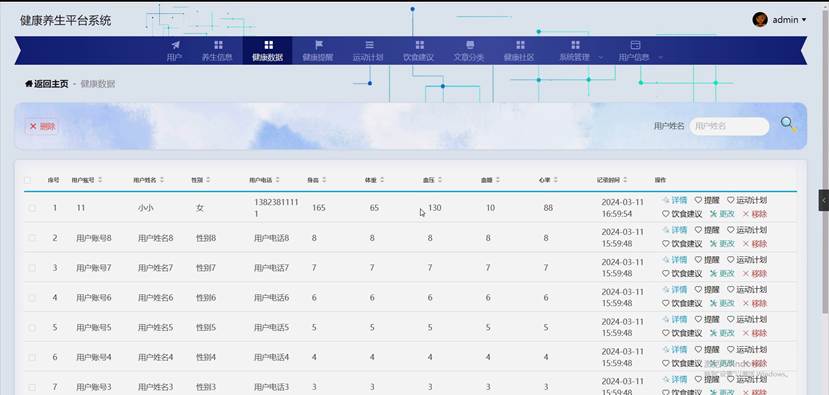Check the checkbox for 用户账号6 row

pyautogui.click(x=32, y=298)
